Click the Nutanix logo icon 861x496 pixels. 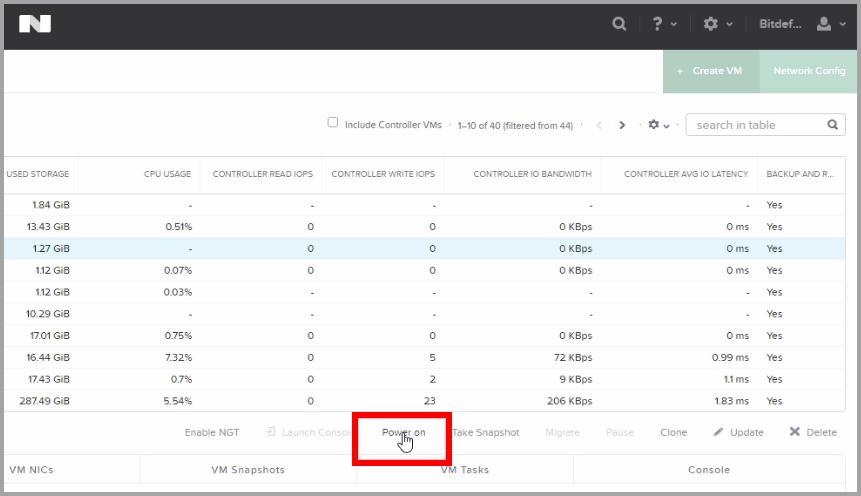coord(35,24)
